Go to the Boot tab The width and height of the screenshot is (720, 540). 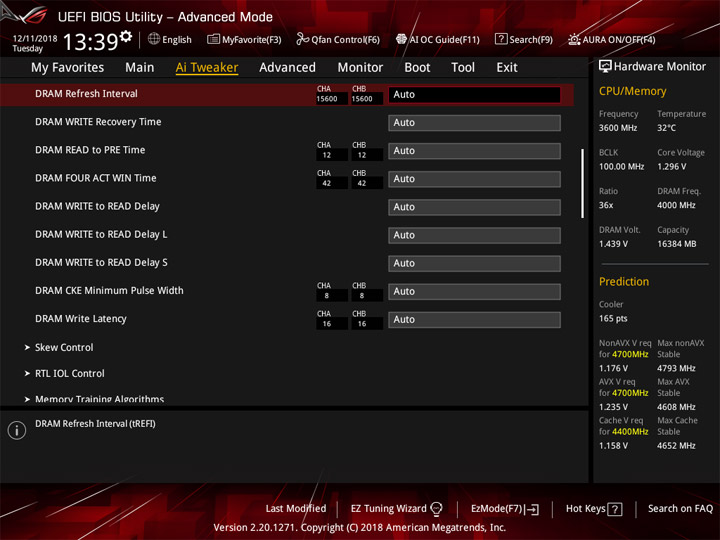point(417,68)
